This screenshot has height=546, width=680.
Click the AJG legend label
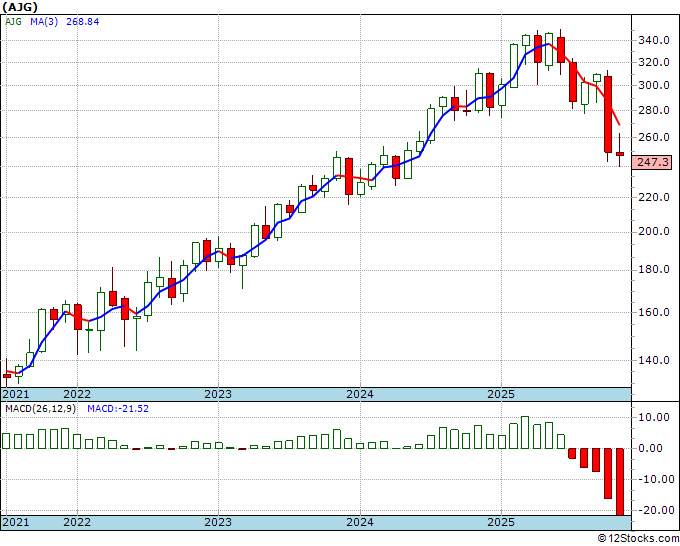tap(13, 22)
